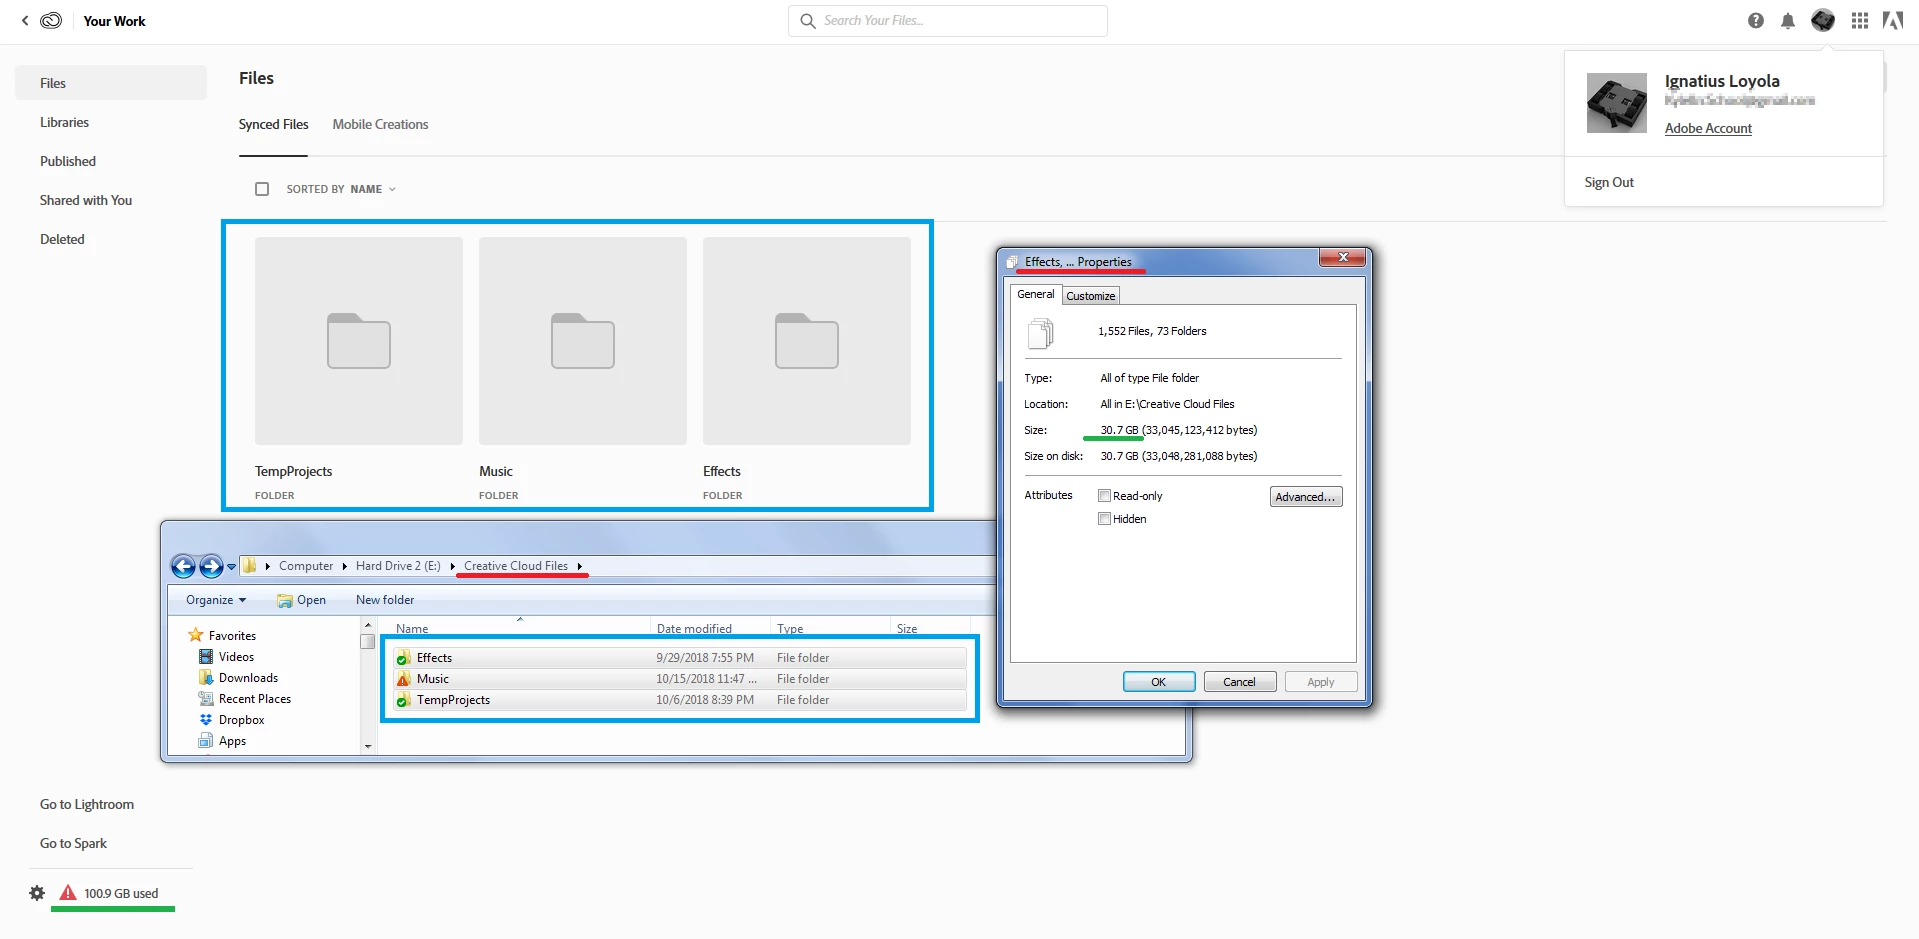This screenshot has height=939, width=1919.
Task: Open the Customize tab in Properties
Action: point(1090,296)
